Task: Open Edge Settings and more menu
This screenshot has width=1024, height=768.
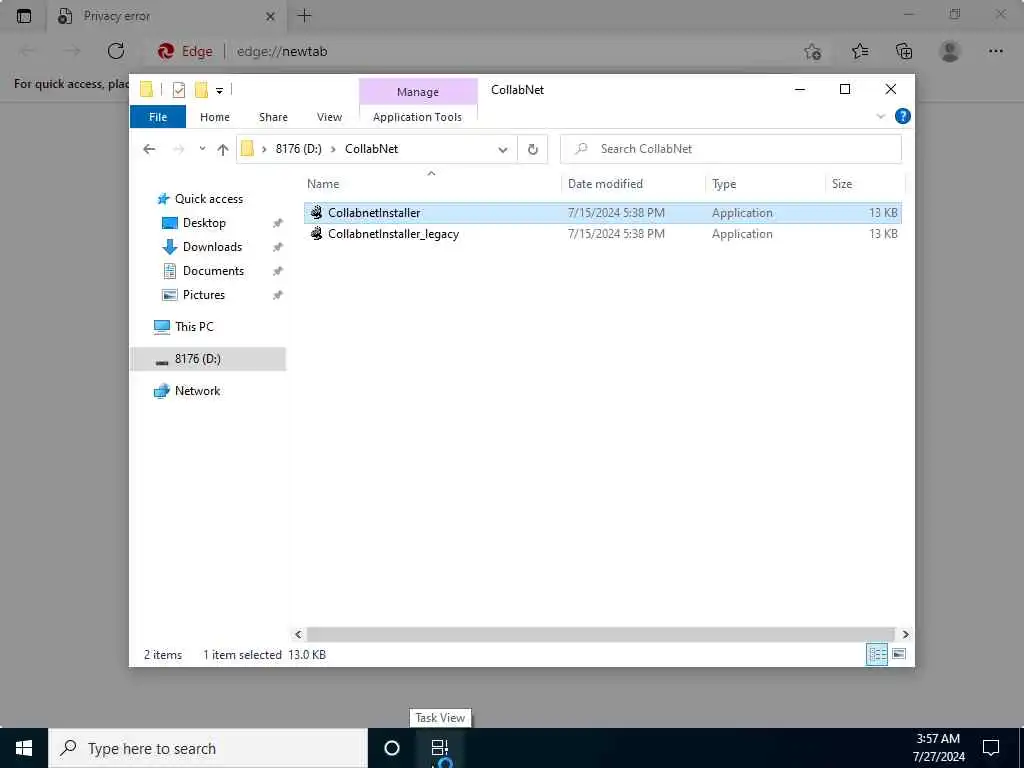Action: click(995, 51)
